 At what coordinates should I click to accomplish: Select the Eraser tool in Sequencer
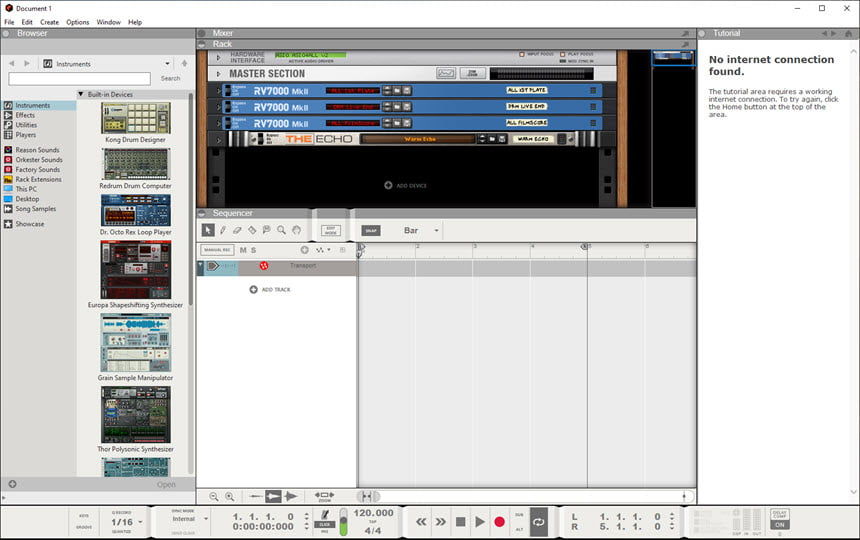coord(237,230)
